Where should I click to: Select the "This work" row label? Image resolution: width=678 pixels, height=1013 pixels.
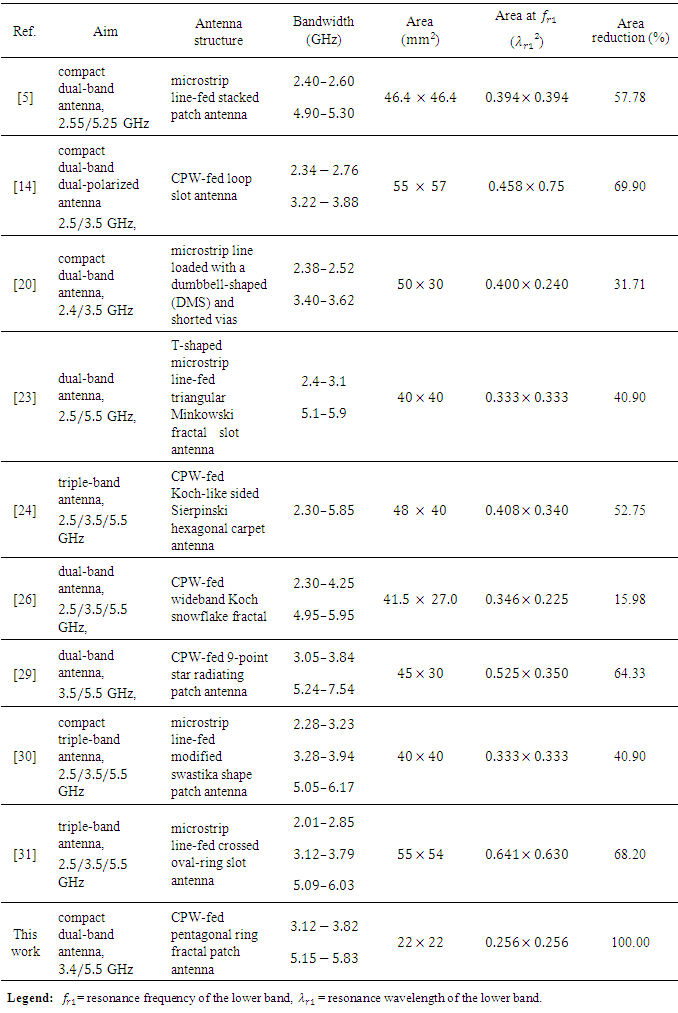coord(25,942)
